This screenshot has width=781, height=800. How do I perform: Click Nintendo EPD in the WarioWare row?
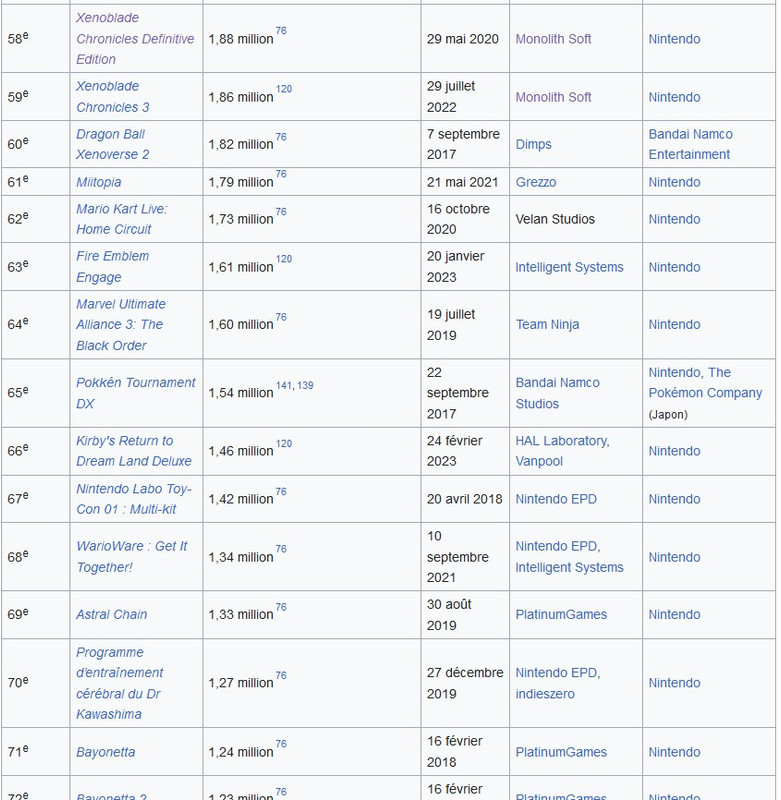pyautogui.click(x=558, y=546)
